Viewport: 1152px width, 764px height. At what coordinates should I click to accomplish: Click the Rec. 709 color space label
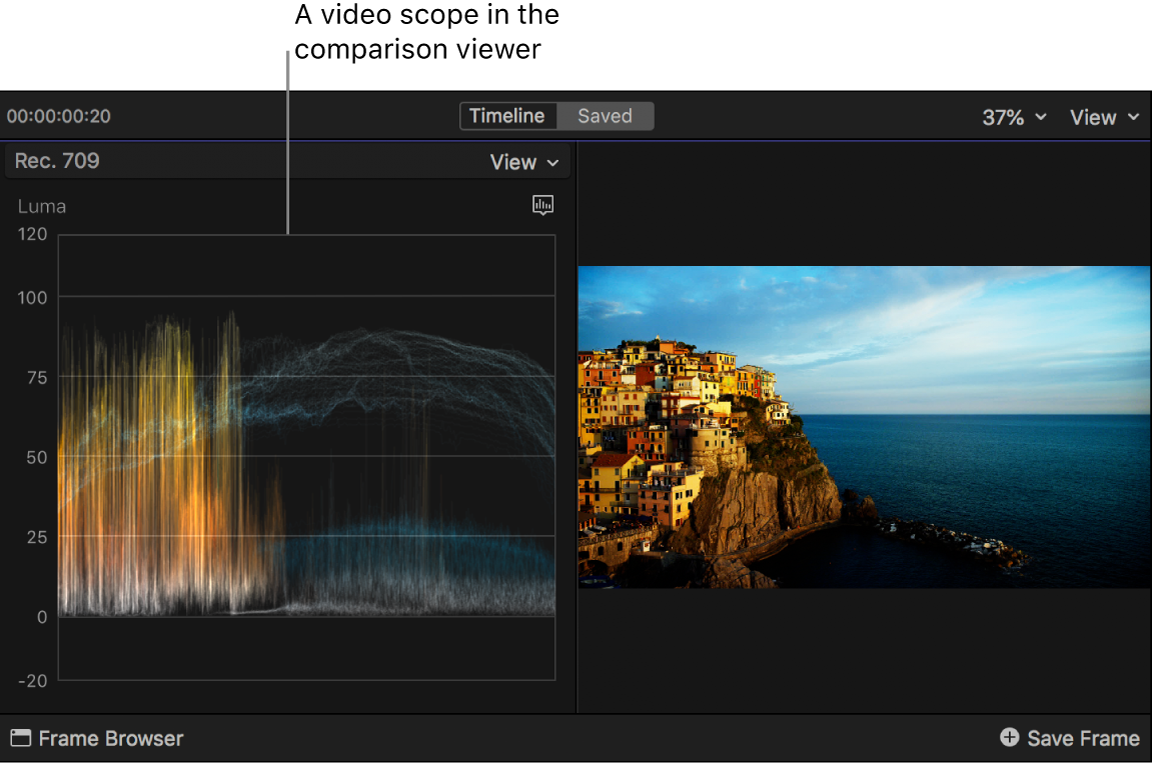[56, 161]
